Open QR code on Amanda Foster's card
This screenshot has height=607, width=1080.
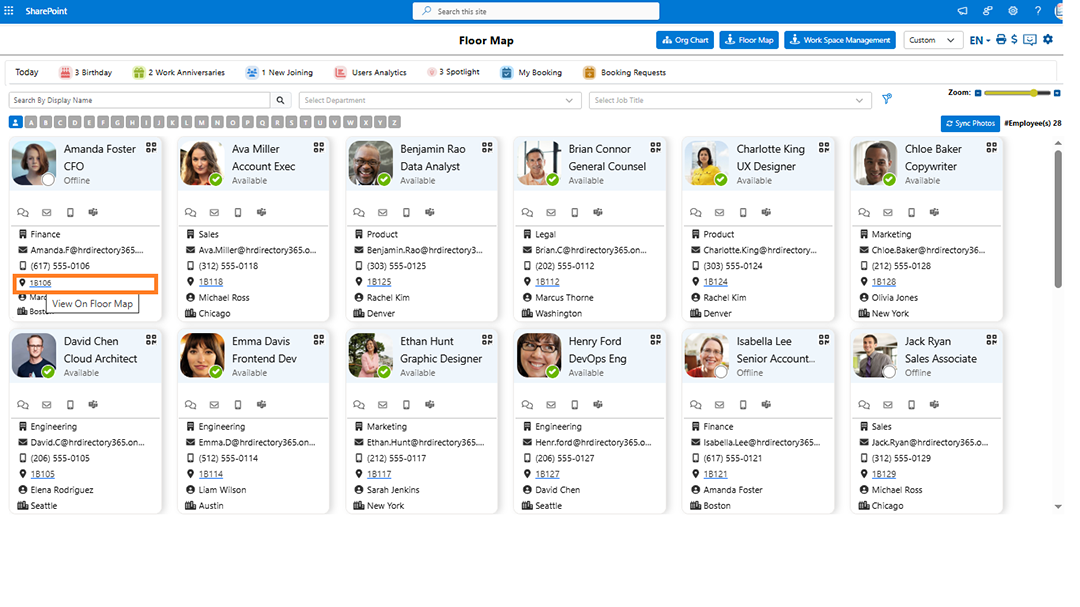pos(151,147)
